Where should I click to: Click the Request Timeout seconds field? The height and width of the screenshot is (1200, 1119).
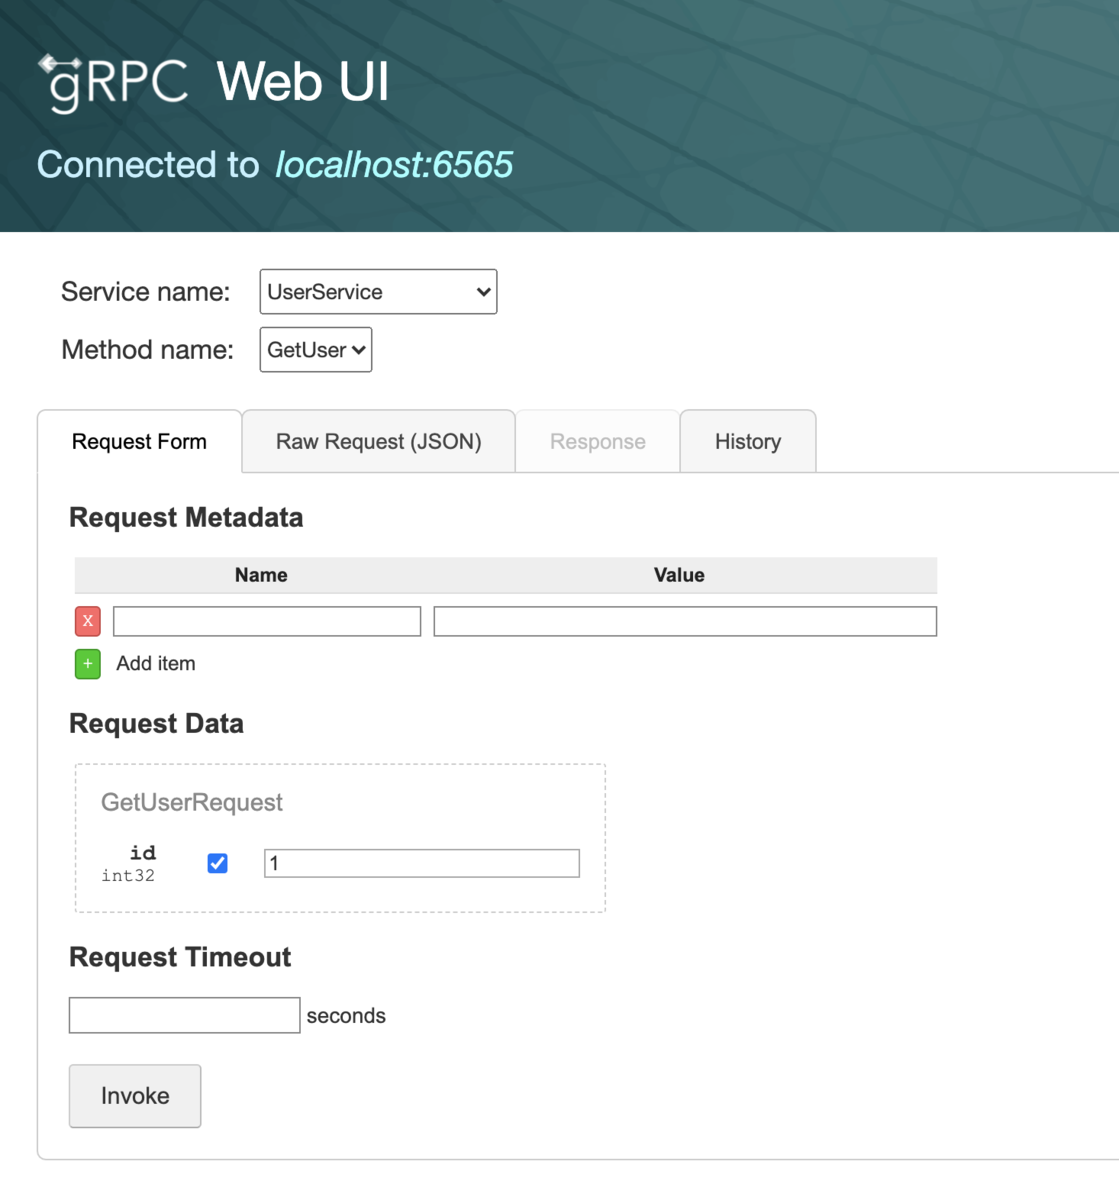click(185, 1015)
